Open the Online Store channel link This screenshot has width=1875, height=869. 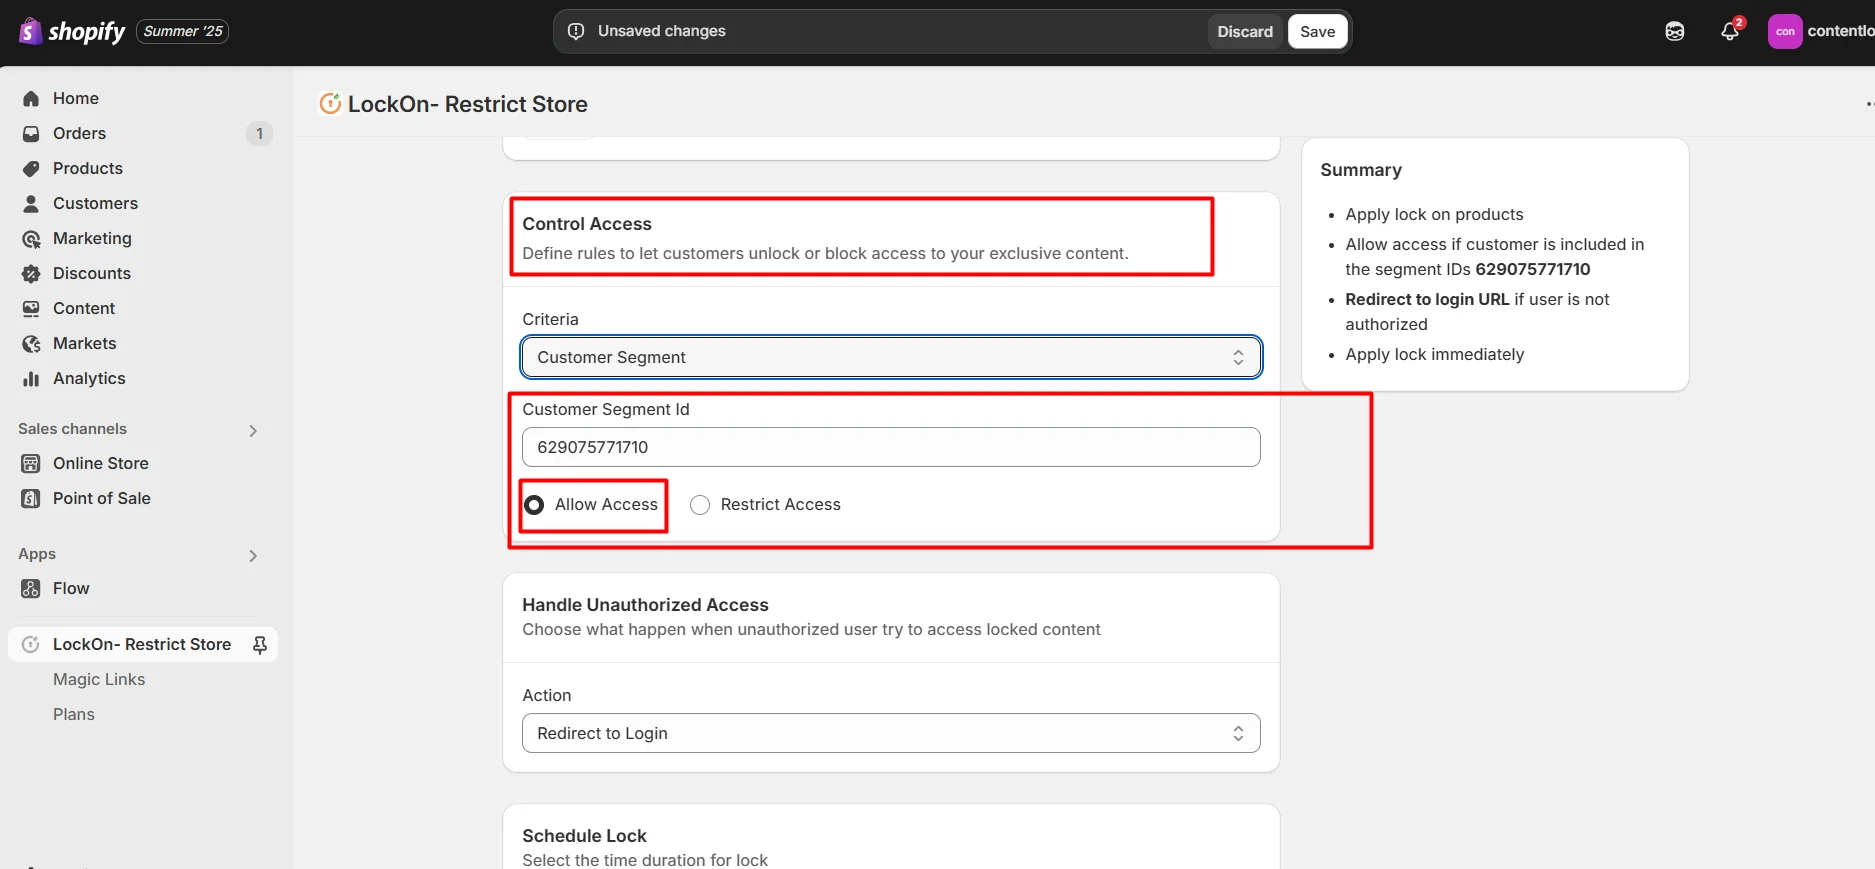coord(101,463)
